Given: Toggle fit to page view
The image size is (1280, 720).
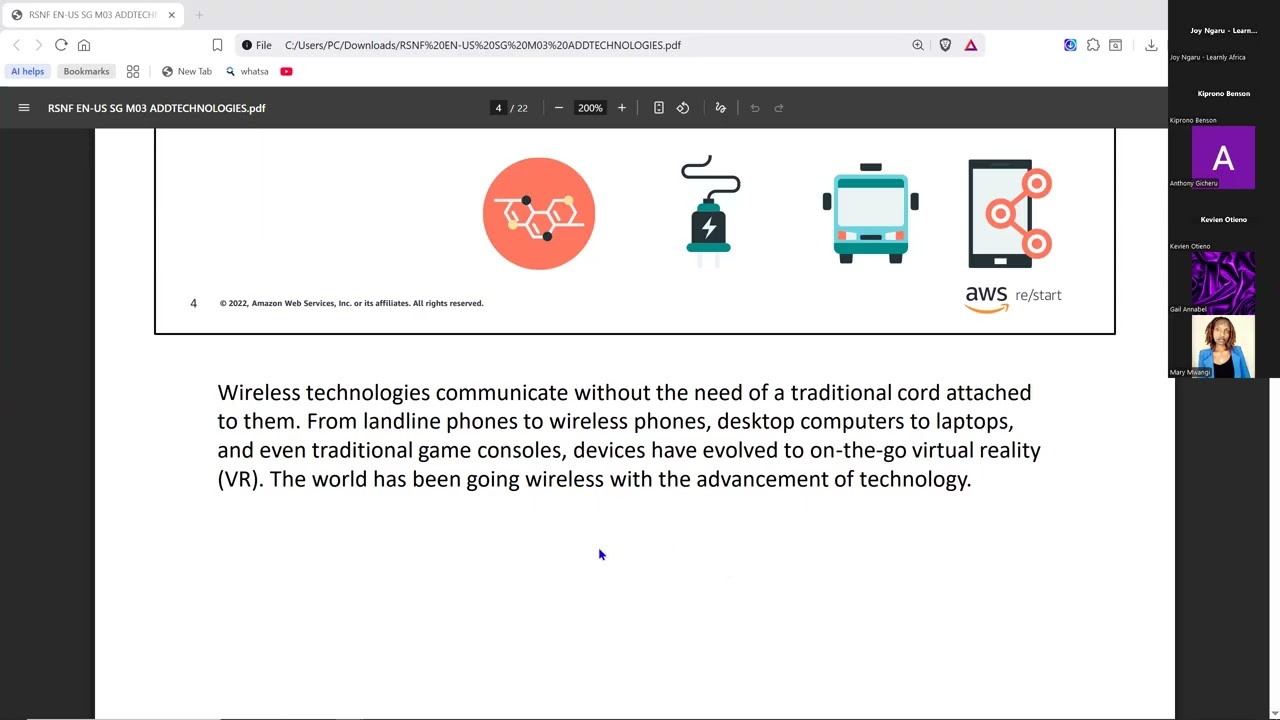Looking at the screenshot, I should [x=658, y=108].
